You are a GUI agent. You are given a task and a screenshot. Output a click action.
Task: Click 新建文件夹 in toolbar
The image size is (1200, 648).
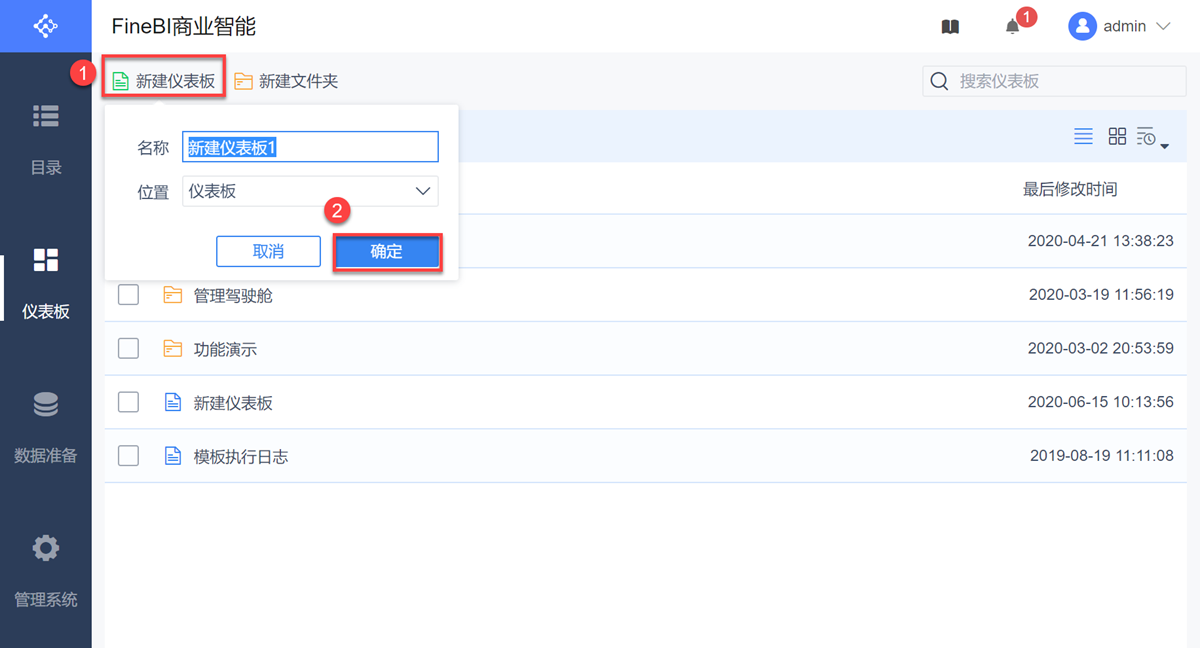(287, 82)
